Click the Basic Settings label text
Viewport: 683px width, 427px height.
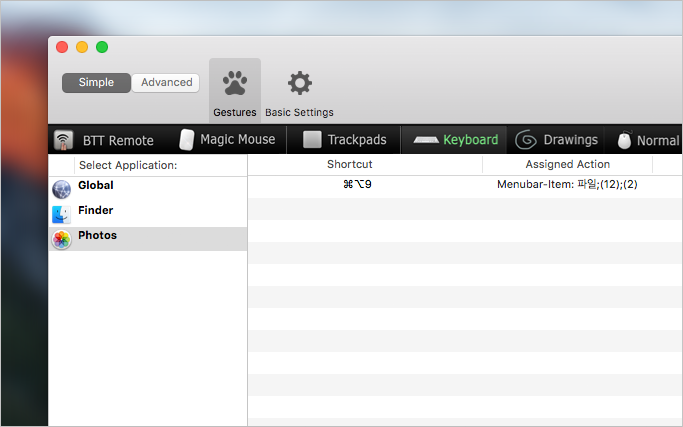[x=299, y=112]
